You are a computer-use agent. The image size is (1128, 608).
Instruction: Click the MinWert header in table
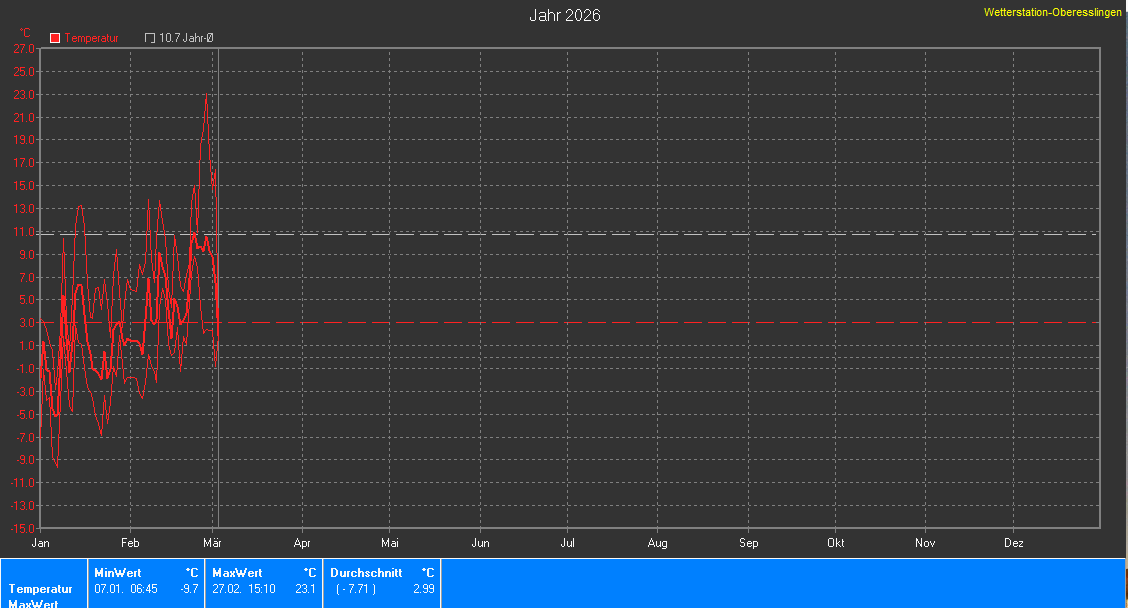[117, 573]
